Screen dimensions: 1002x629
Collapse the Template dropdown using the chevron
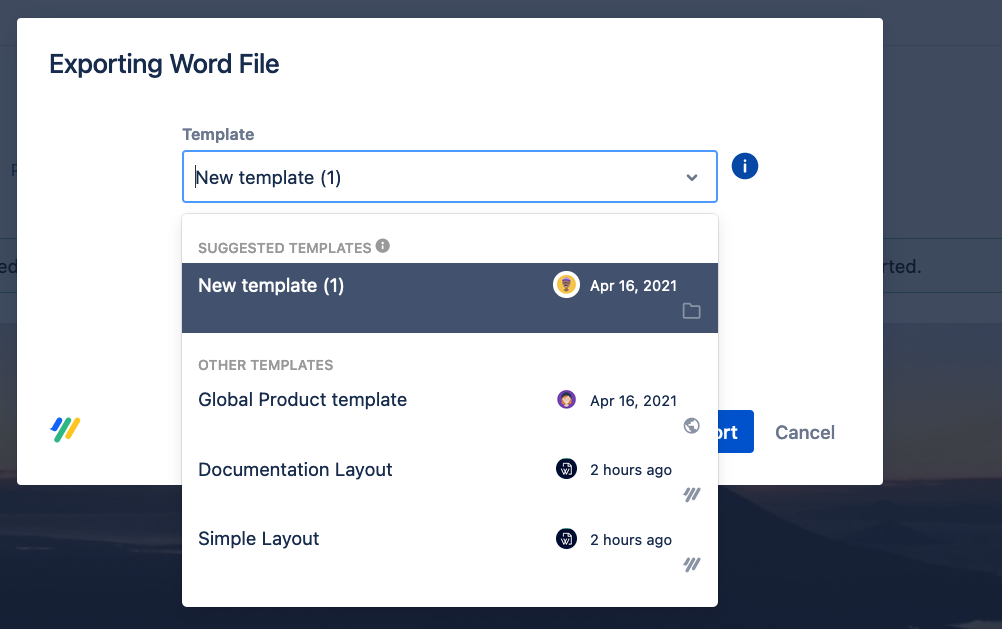click(x=692, y=178)
